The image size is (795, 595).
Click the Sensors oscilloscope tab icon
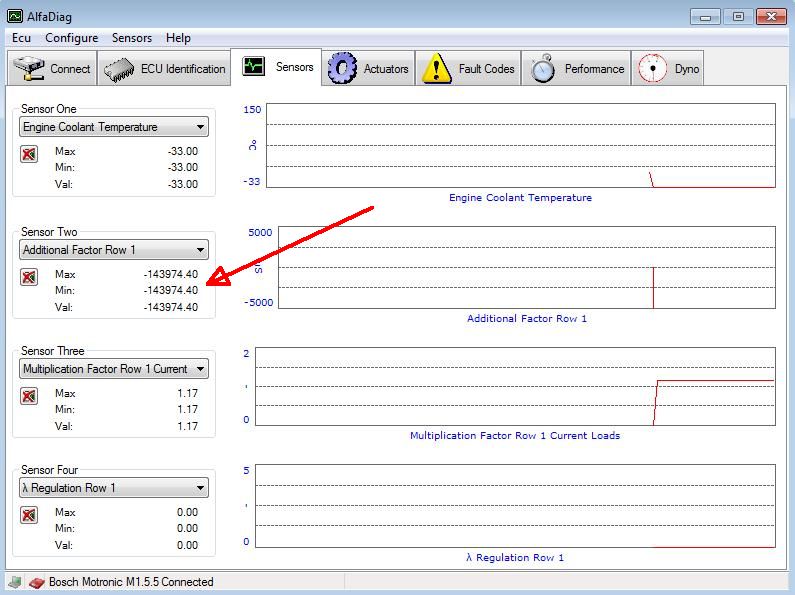[x=254, y=67]
